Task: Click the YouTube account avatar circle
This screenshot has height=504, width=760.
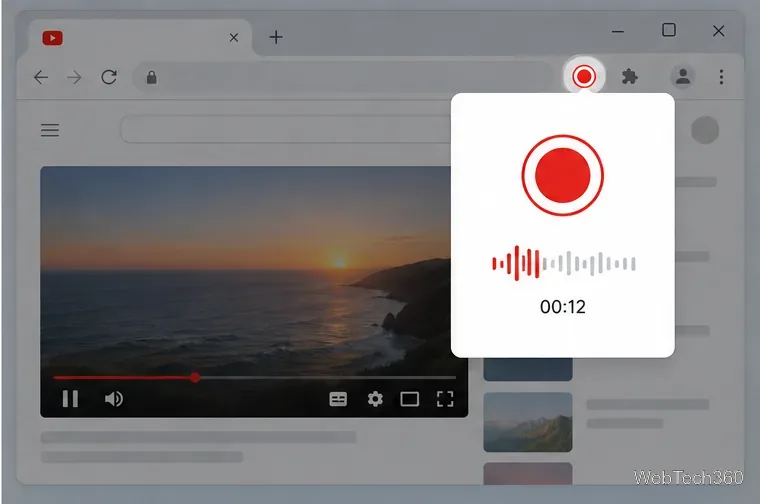Action: (x=705, y=130)
